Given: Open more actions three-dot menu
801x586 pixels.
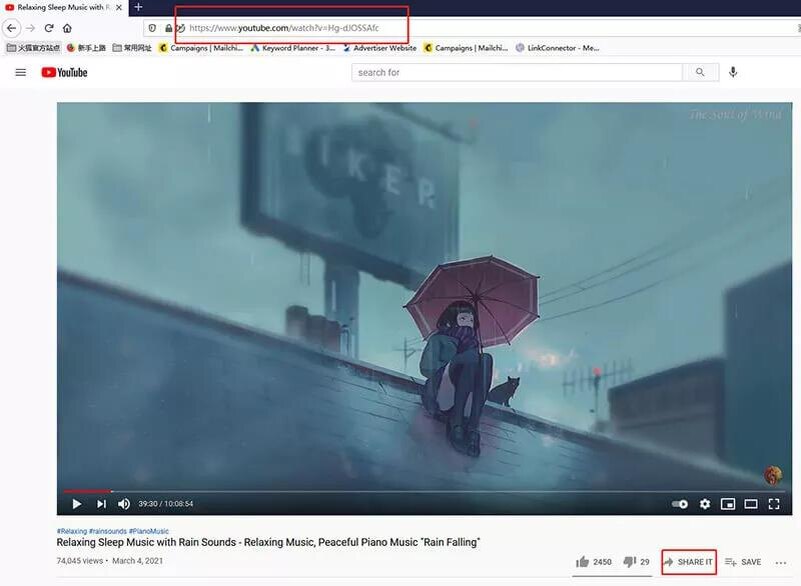Looking at the screenshot, I should [781, 562].
